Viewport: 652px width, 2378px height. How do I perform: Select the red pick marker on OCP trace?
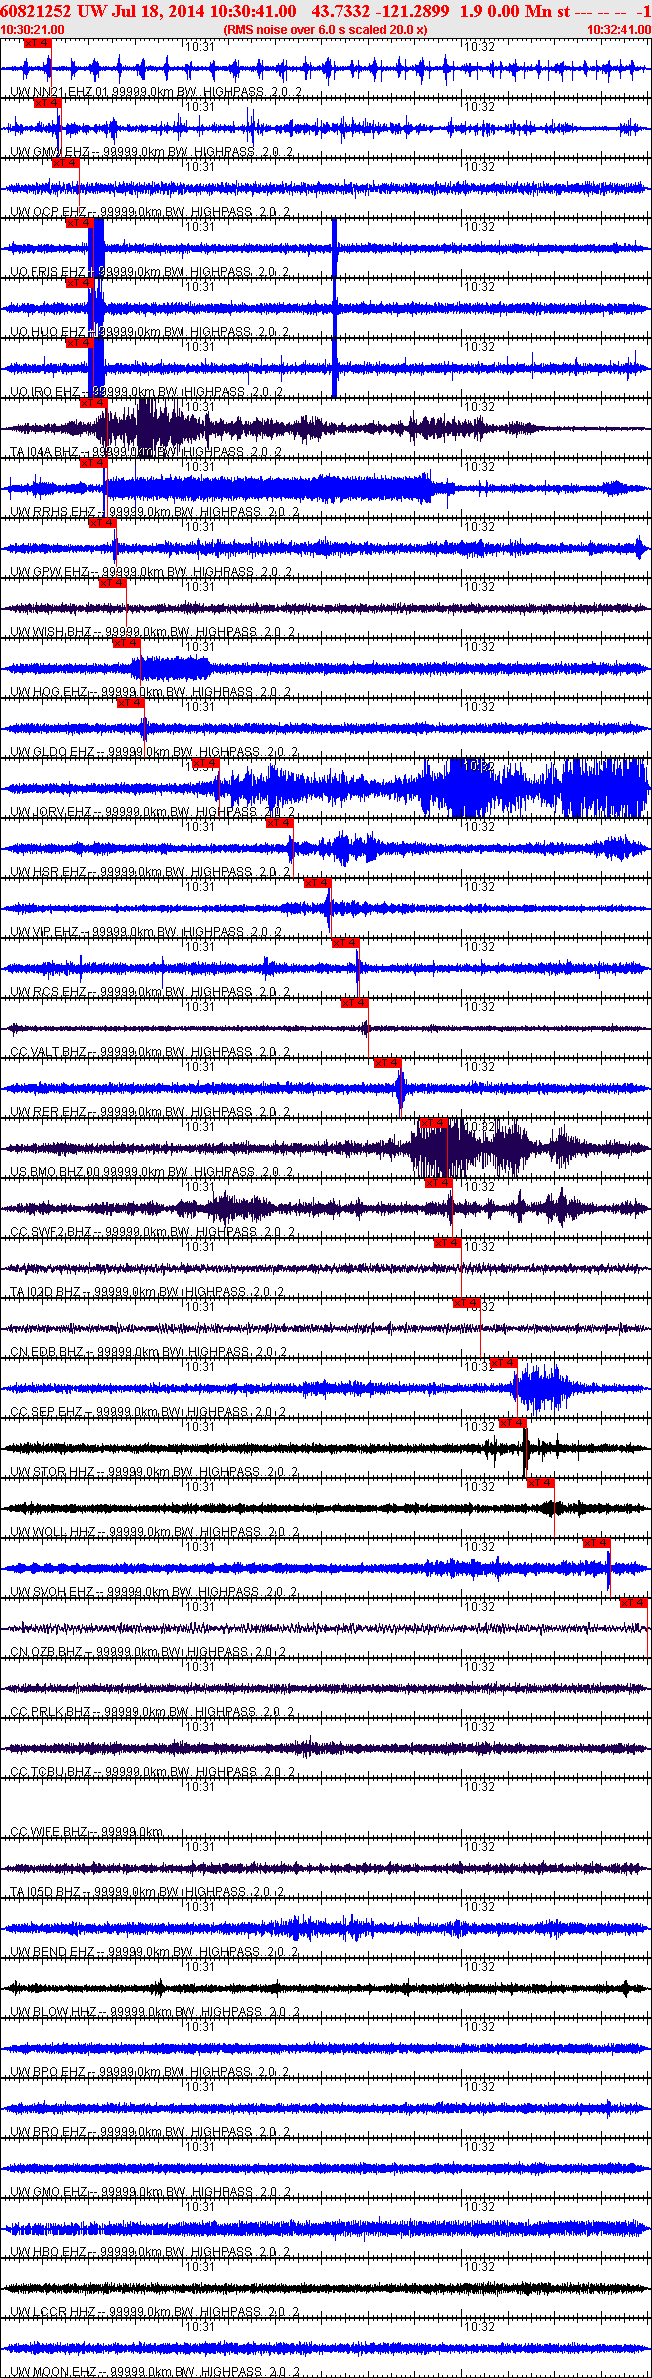65,163
